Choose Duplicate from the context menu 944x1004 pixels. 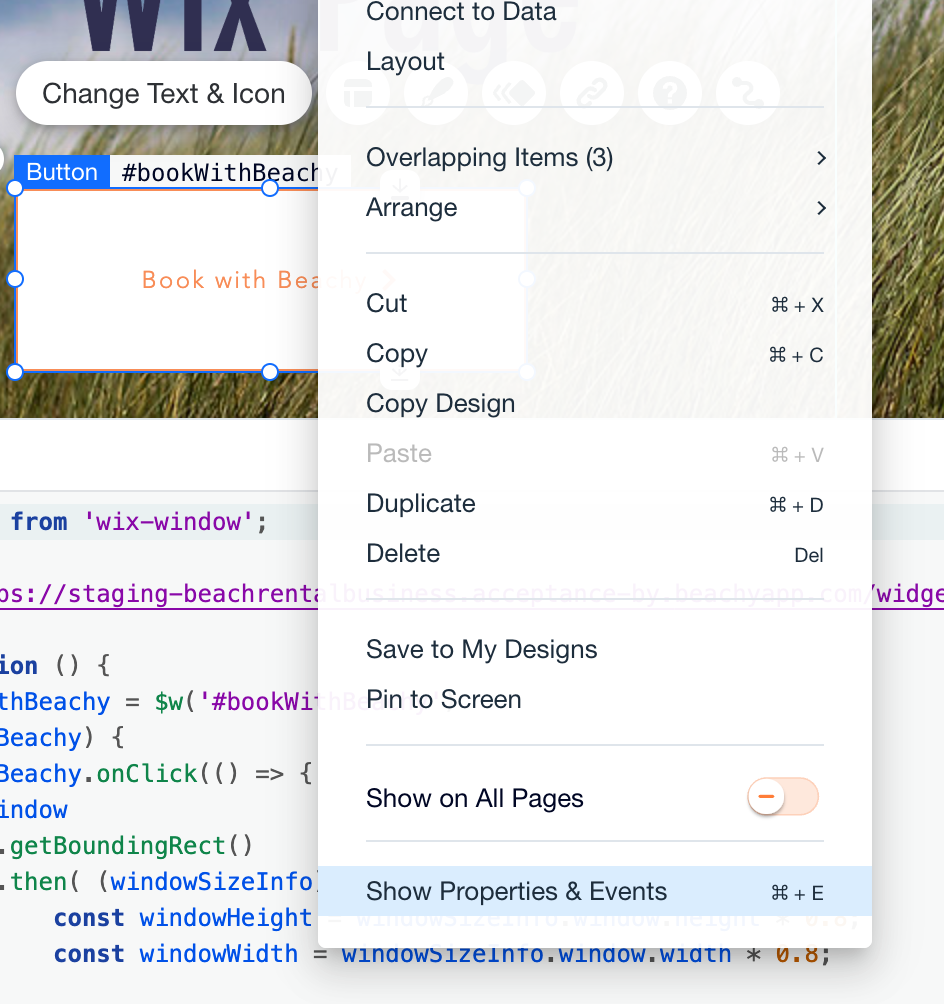click(x=594, y=503)
